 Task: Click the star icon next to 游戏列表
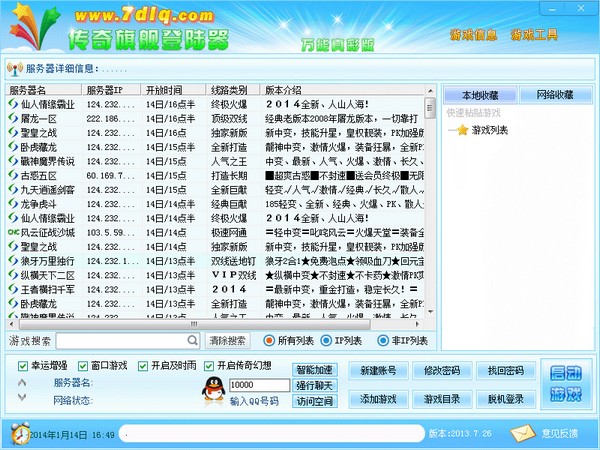pos(463,130)
